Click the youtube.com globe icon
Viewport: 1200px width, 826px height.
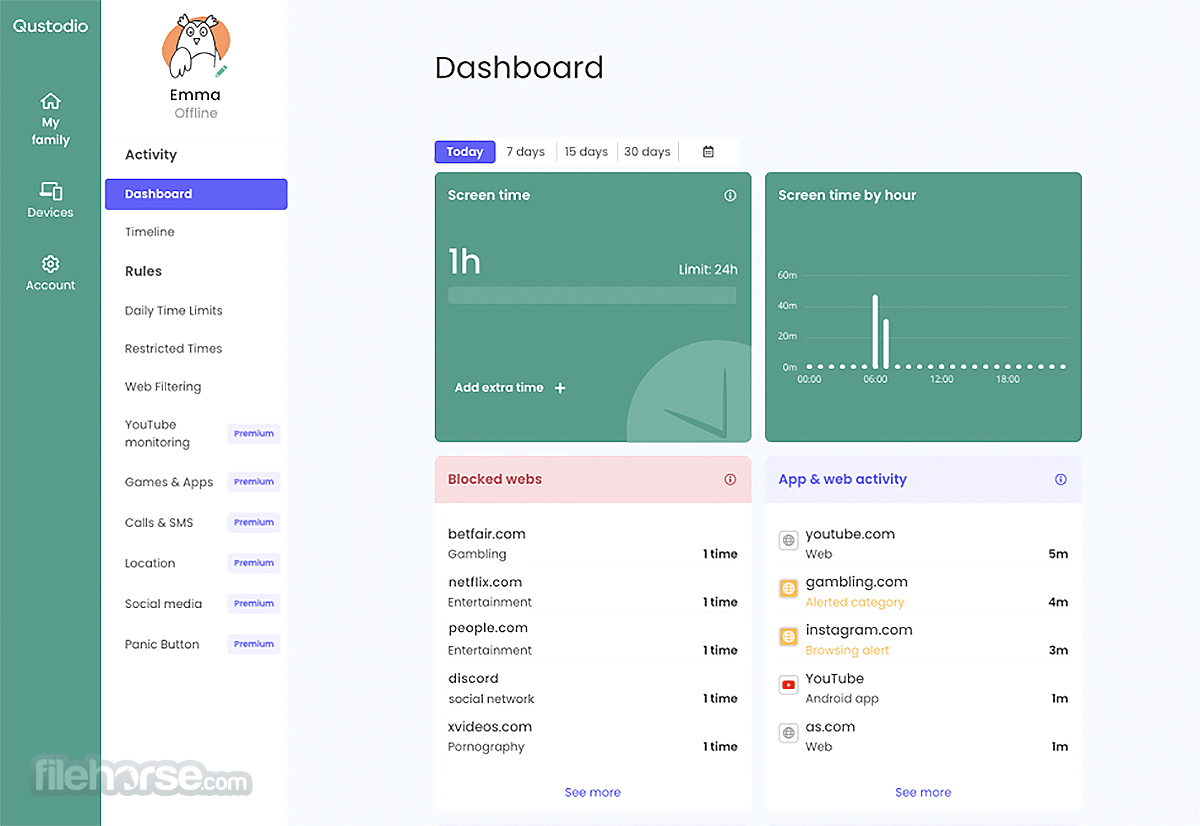788,541
